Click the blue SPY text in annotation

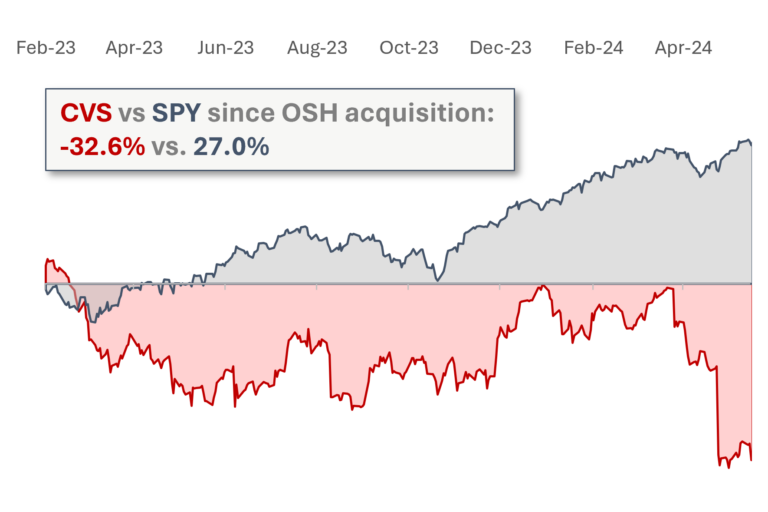[x=176, y=113]
